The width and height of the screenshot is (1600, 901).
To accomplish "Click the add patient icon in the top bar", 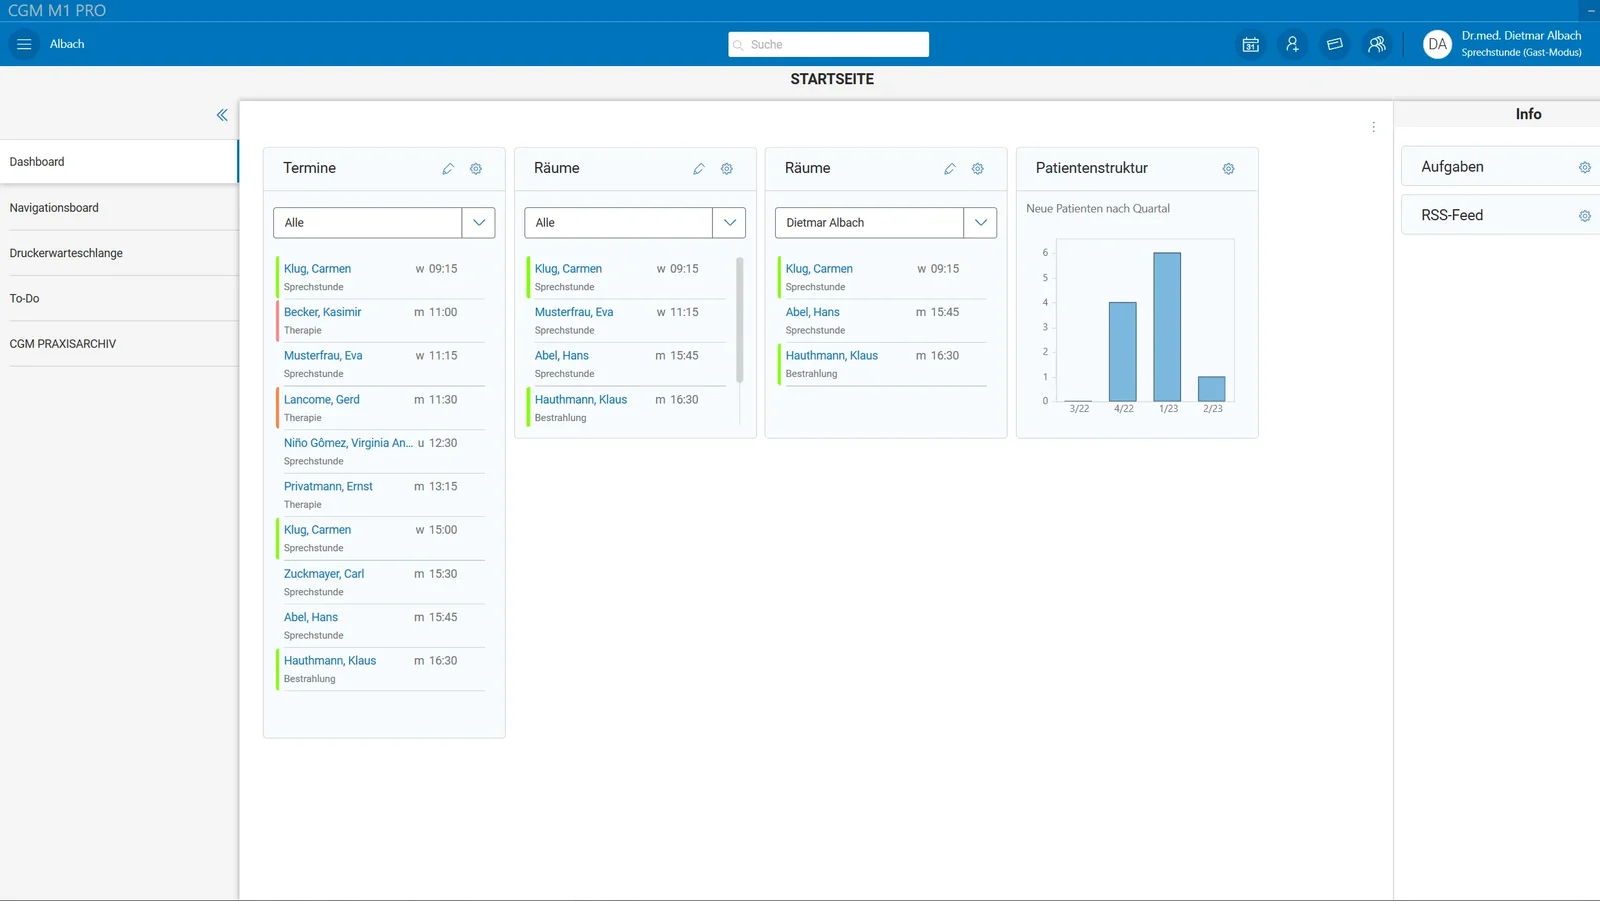I will click(1292, 44).
